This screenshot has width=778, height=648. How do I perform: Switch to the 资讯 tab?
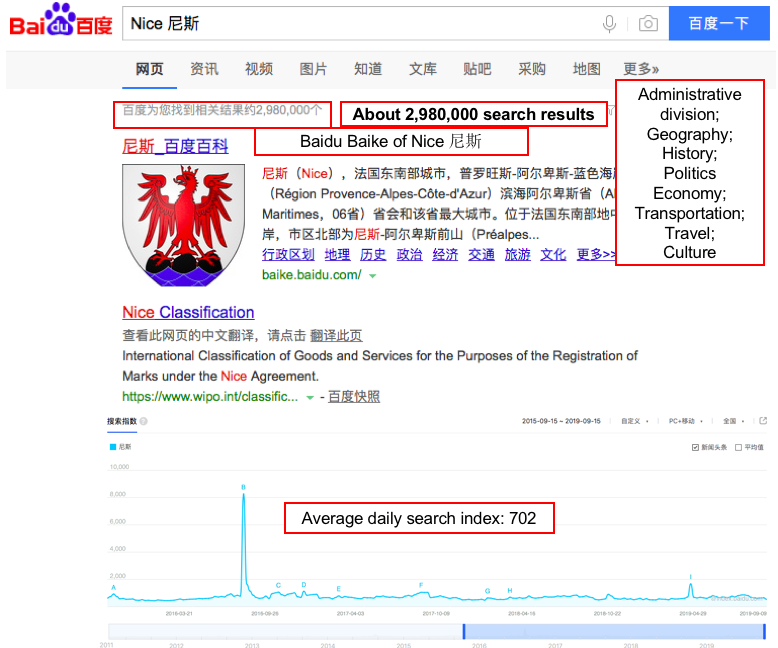[x=204, y=69]
